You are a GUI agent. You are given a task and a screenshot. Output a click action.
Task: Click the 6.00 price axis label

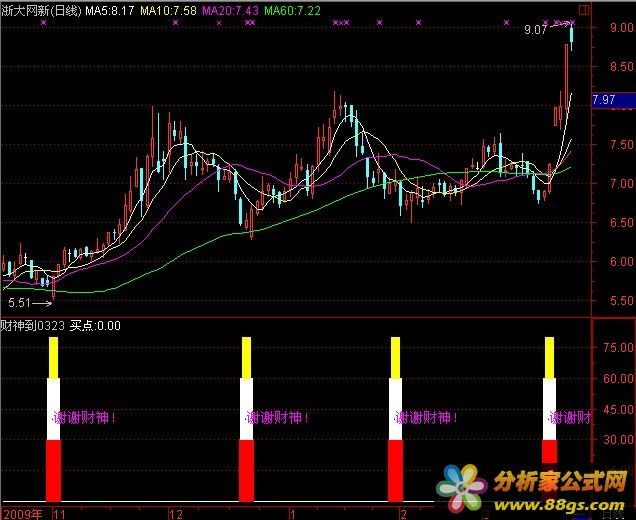[622, 262]
